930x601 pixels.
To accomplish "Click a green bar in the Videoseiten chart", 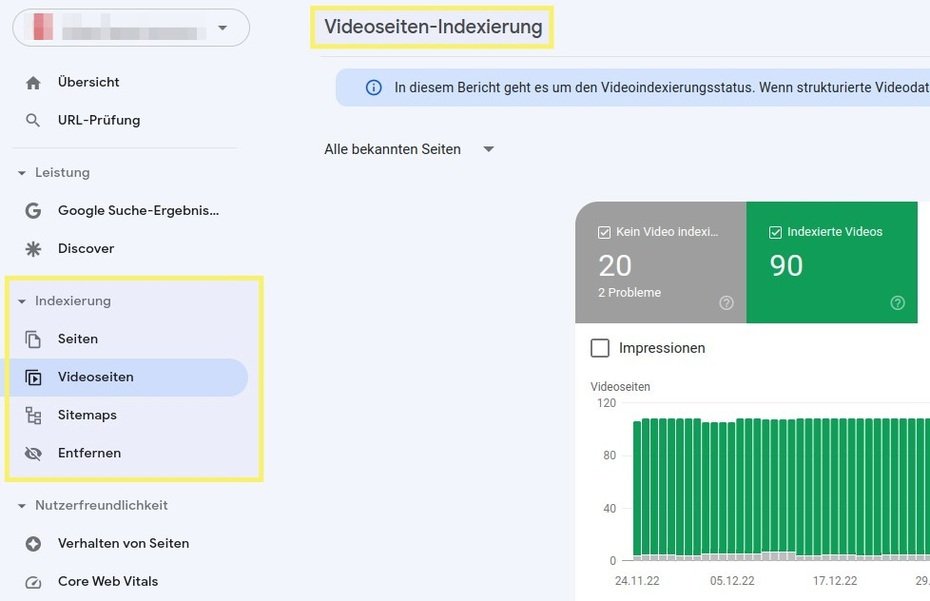I will [700, 480].
